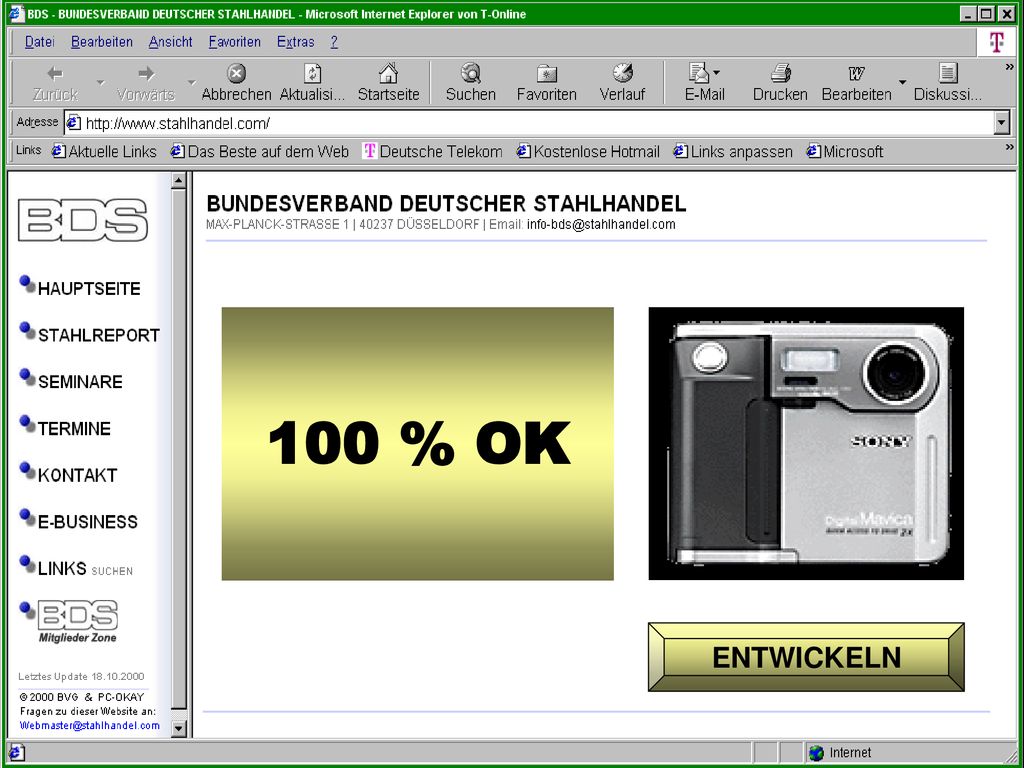The width and height of the screenshot is (1024, 768).
Task: Click the sidebar vertical scrollbar thumb
Action: (178, 449)
